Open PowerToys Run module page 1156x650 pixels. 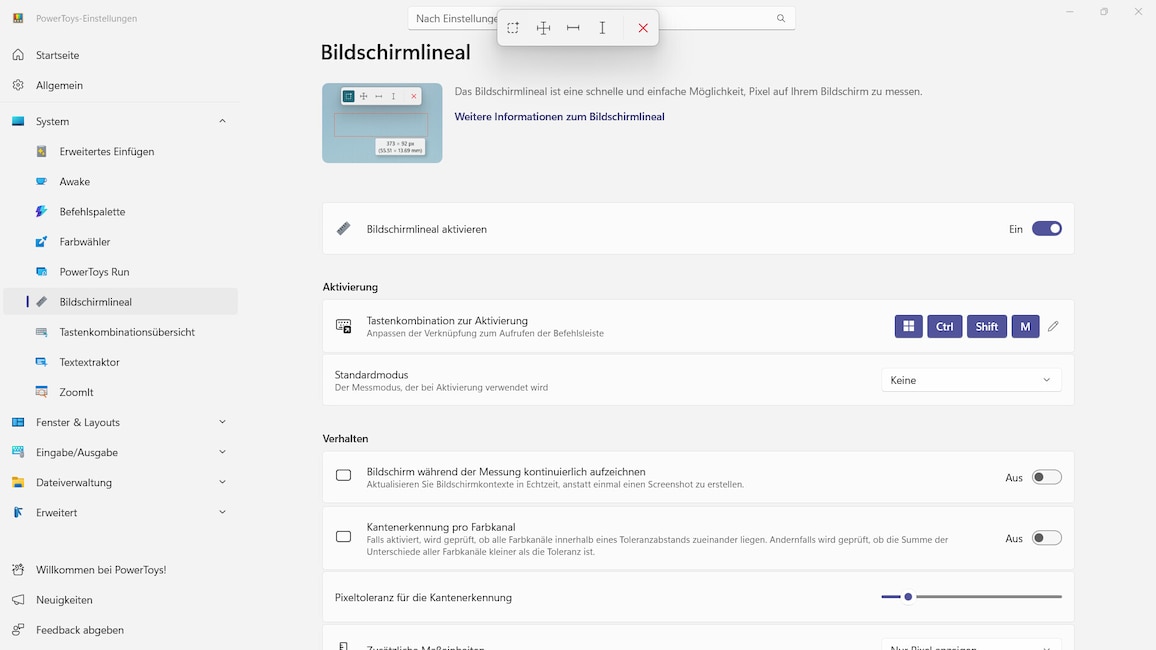tap(121, 272)
